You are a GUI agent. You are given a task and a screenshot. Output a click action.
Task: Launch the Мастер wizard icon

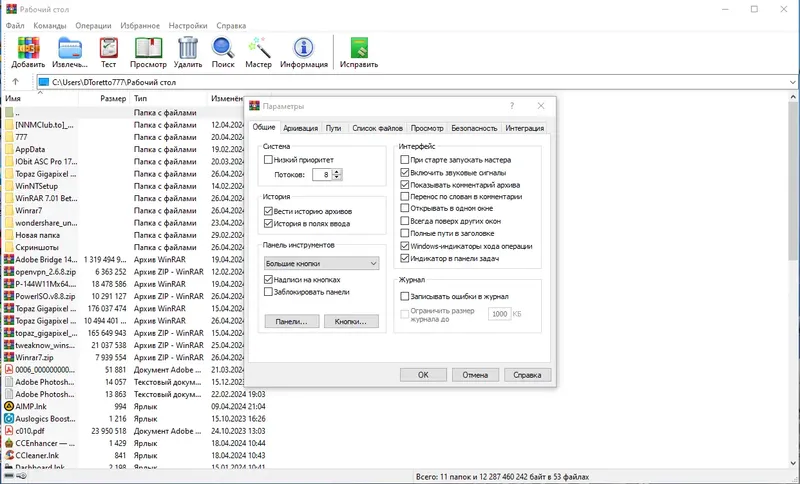click(x=259, y=47)
